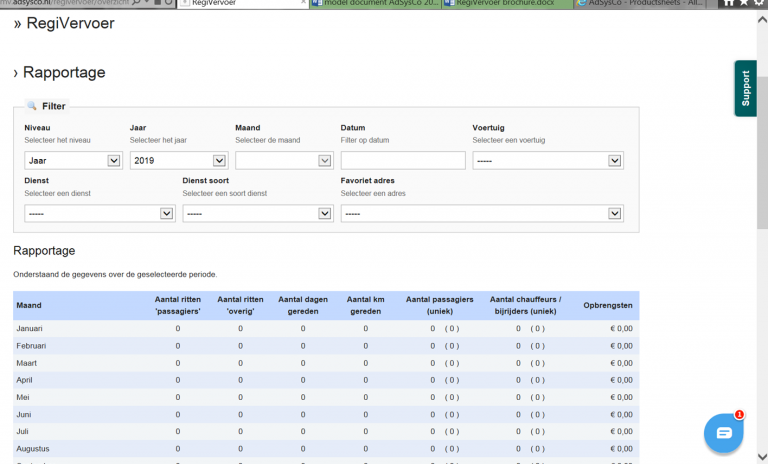Click the Datum filter input field
The height and width of the screenshot is (464, 768).
(403, 161)
